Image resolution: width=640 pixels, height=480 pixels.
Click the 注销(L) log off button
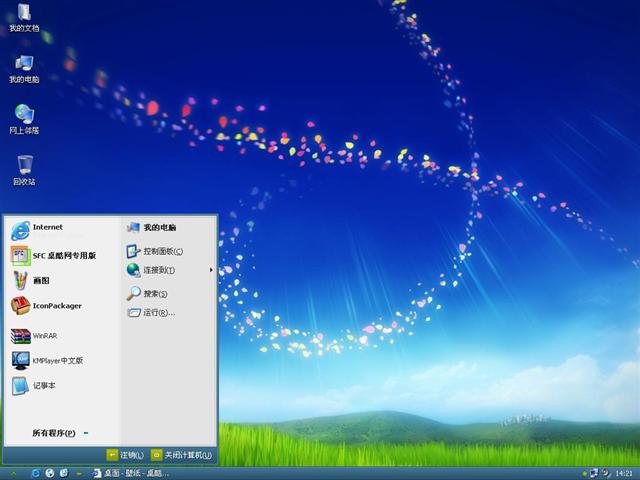pos(125,455)
